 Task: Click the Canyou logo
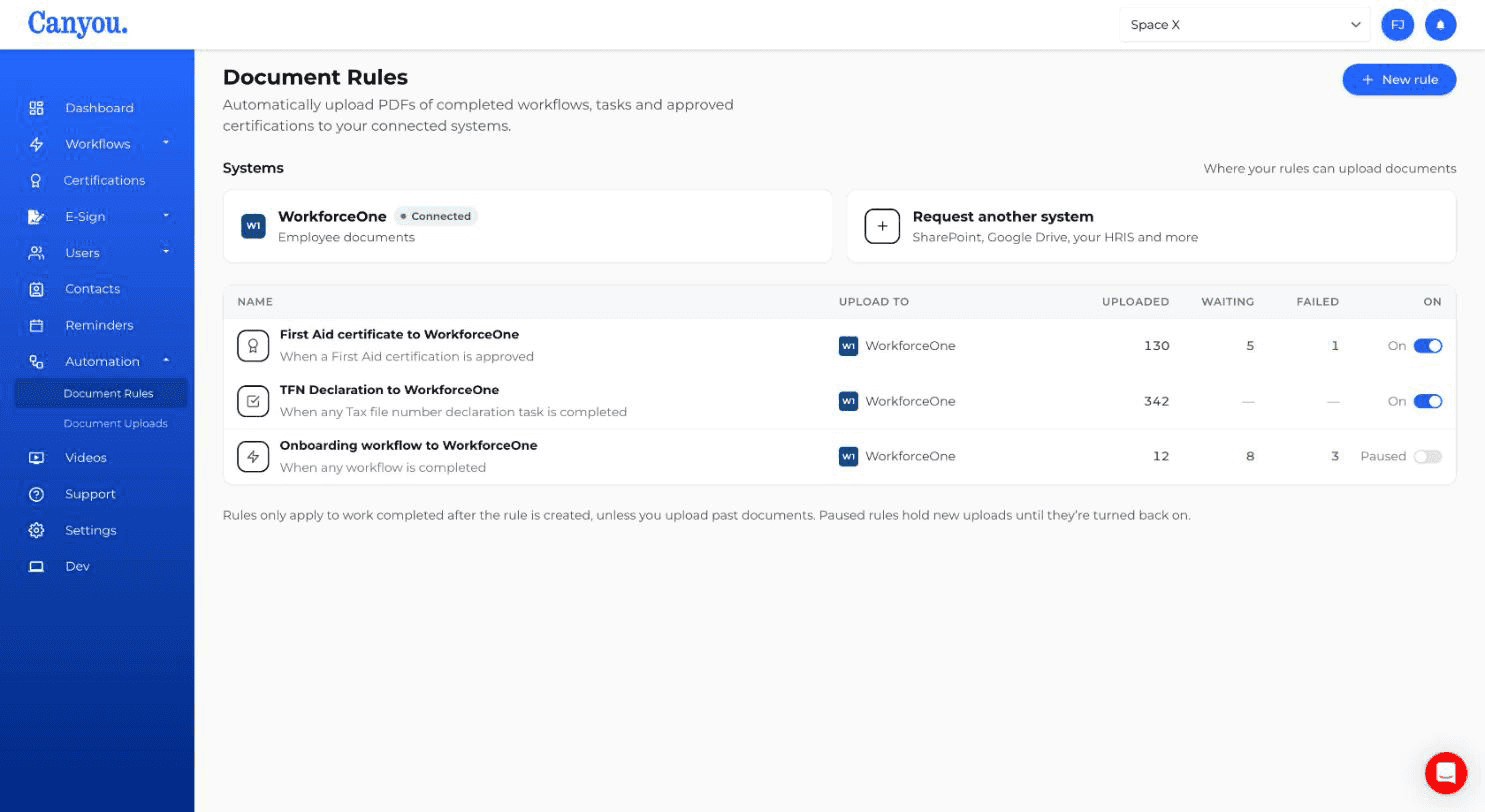[78, 23]
